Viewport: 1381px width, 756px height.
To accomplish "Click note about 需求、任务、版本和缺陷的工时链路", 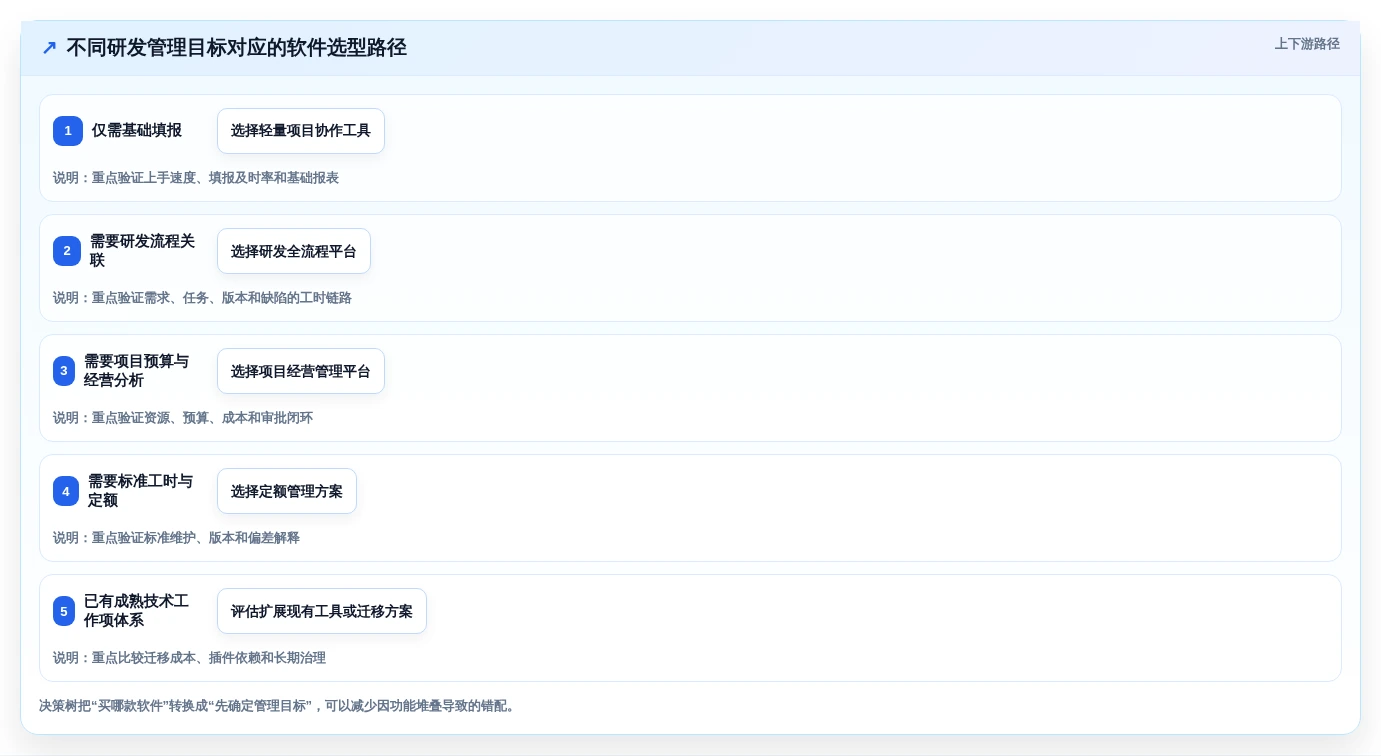I will pyautogui.click(x=202, y=298).
